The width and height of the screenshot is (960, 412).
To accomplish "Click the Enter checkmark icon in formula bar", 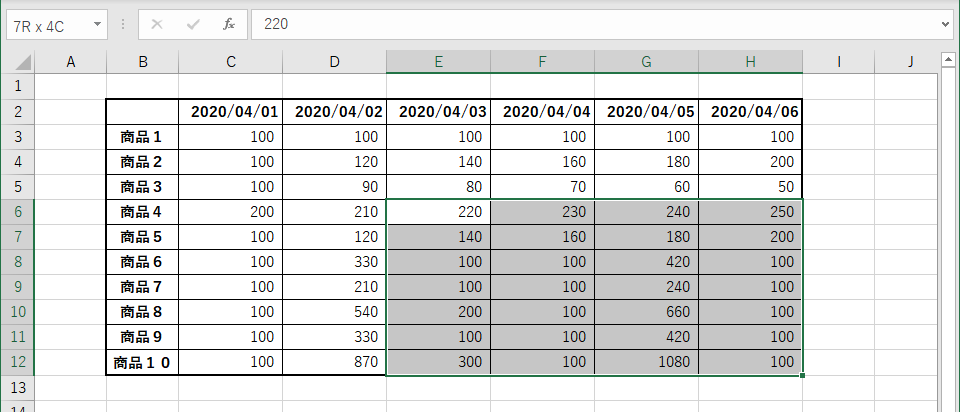I will [193, 24].
